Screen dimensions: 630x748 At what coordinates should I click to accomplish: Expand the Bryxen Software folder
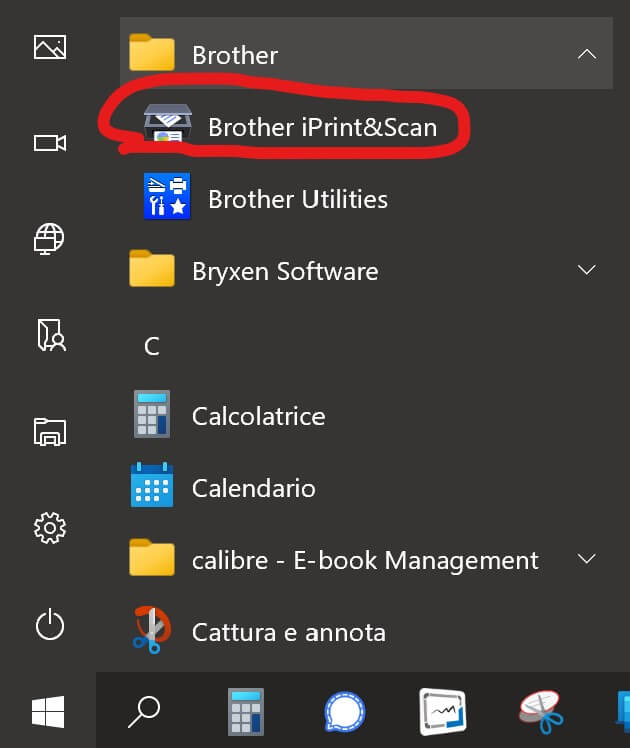587,270
